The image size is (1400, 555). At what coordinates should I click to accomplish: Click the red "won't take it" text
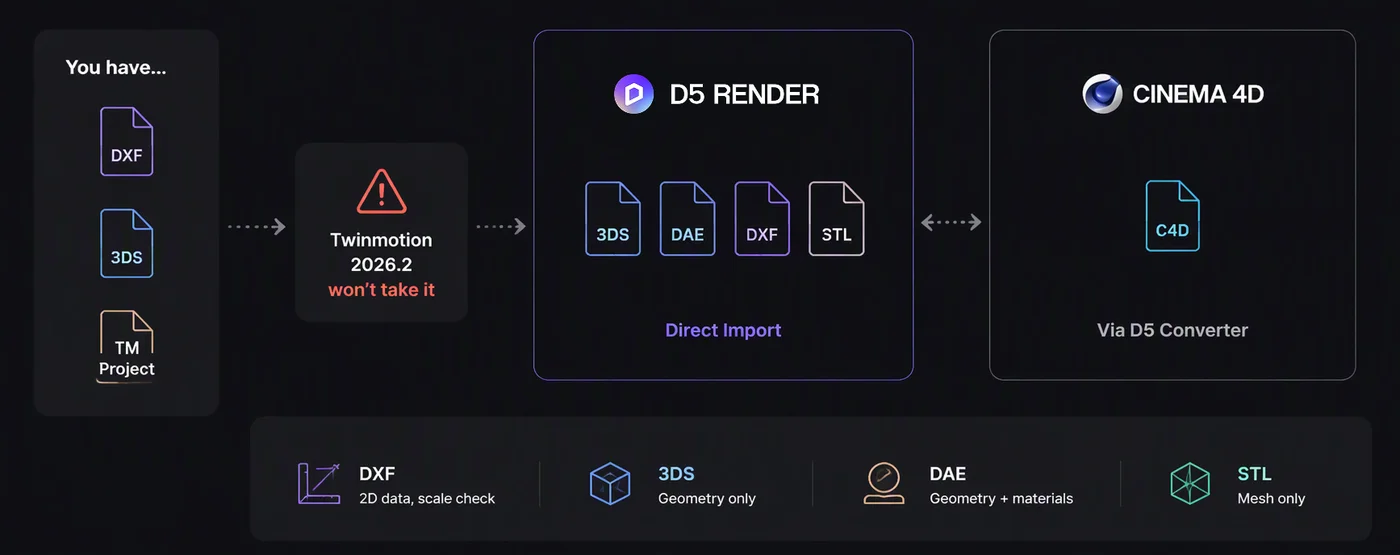click(x=381, y=290)
